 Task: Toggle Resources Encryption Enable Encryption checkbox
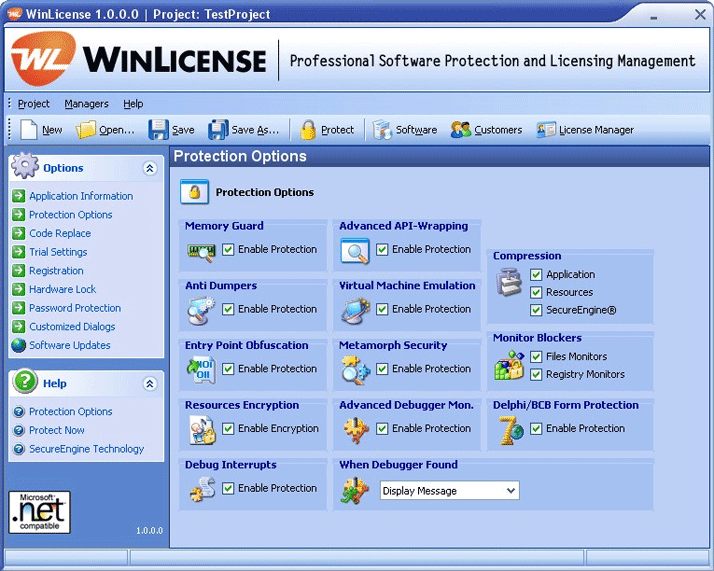point(228,428)
